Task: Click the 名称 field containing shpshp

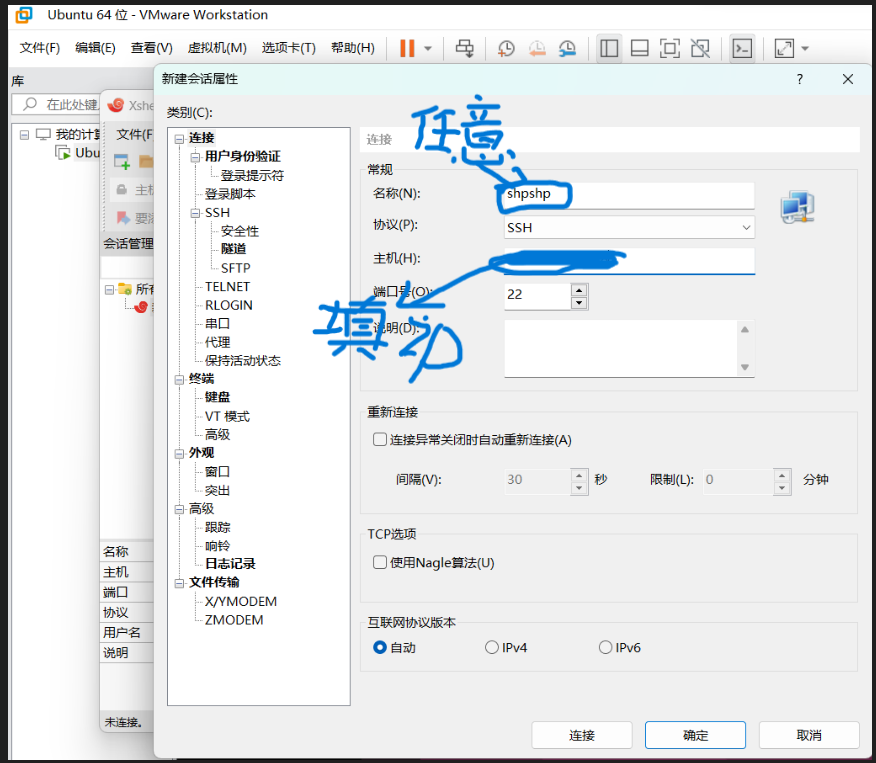Action: pyautogui.click(x=629, y=194)
